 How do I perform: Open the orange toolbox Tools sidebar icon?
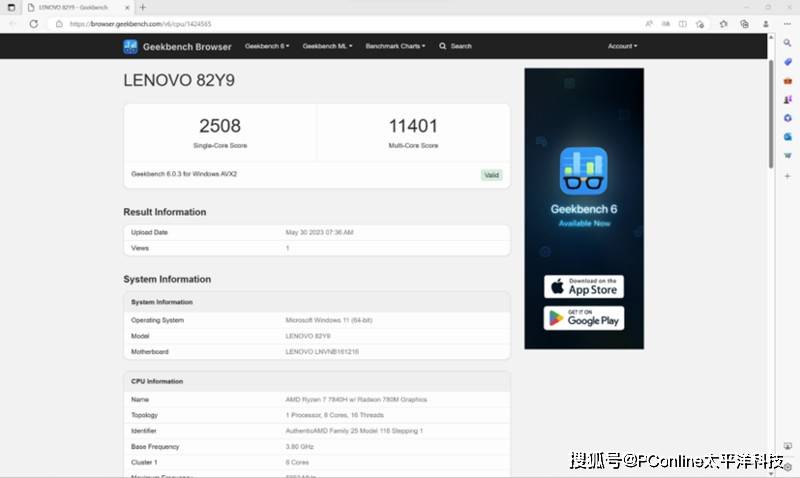tap(788, 81)
